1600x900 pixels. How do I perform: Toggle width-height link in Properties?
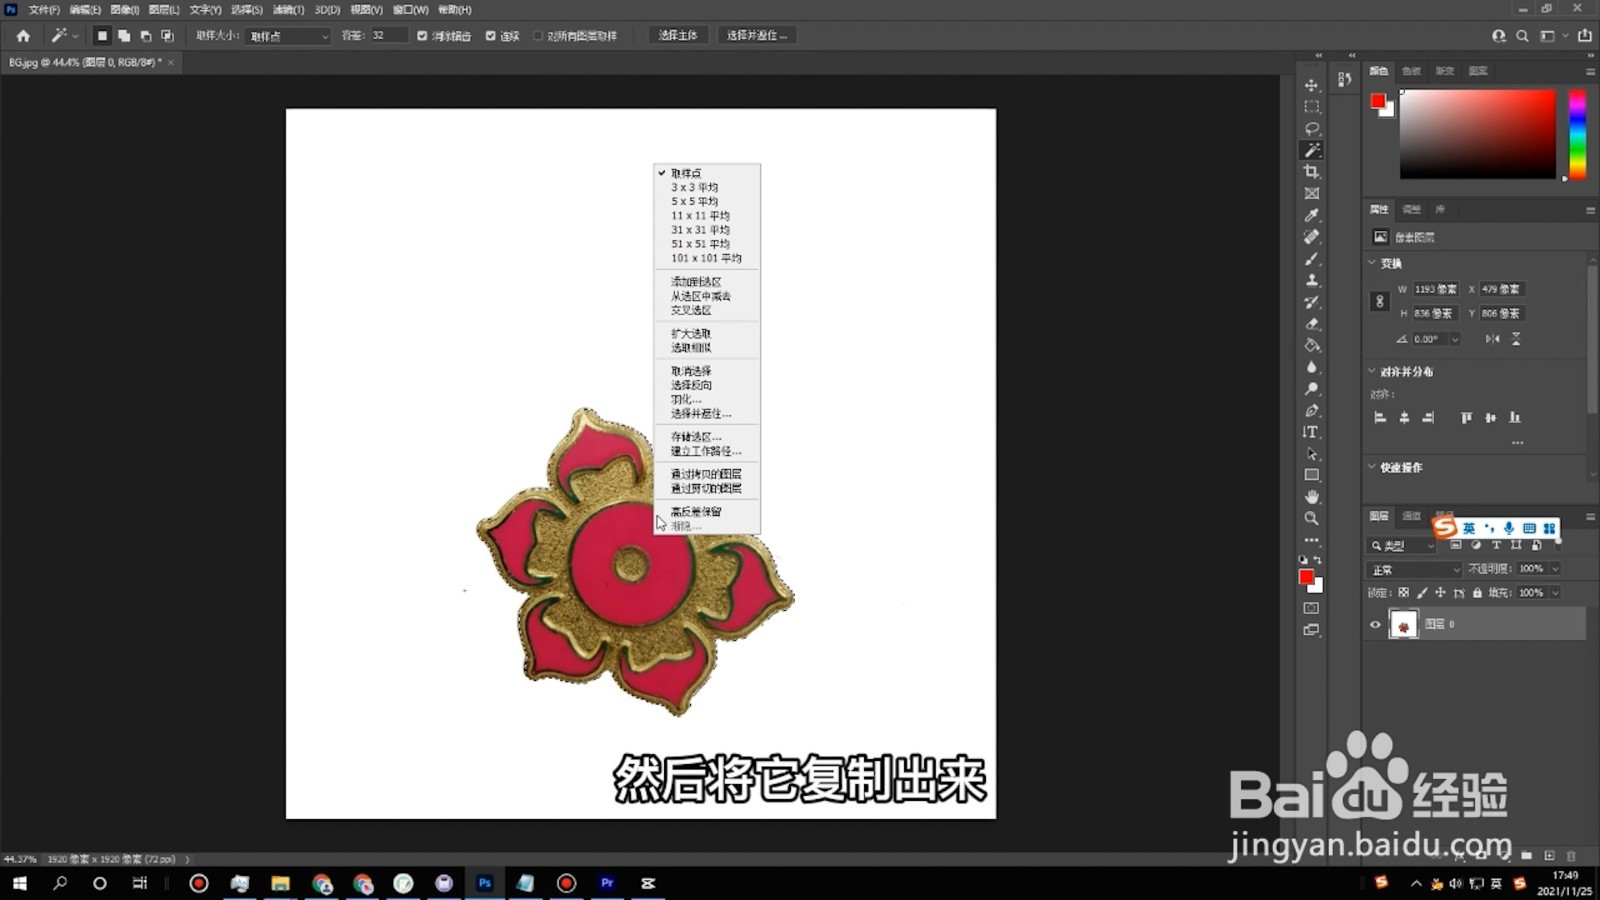click(x=1380, y=301)
